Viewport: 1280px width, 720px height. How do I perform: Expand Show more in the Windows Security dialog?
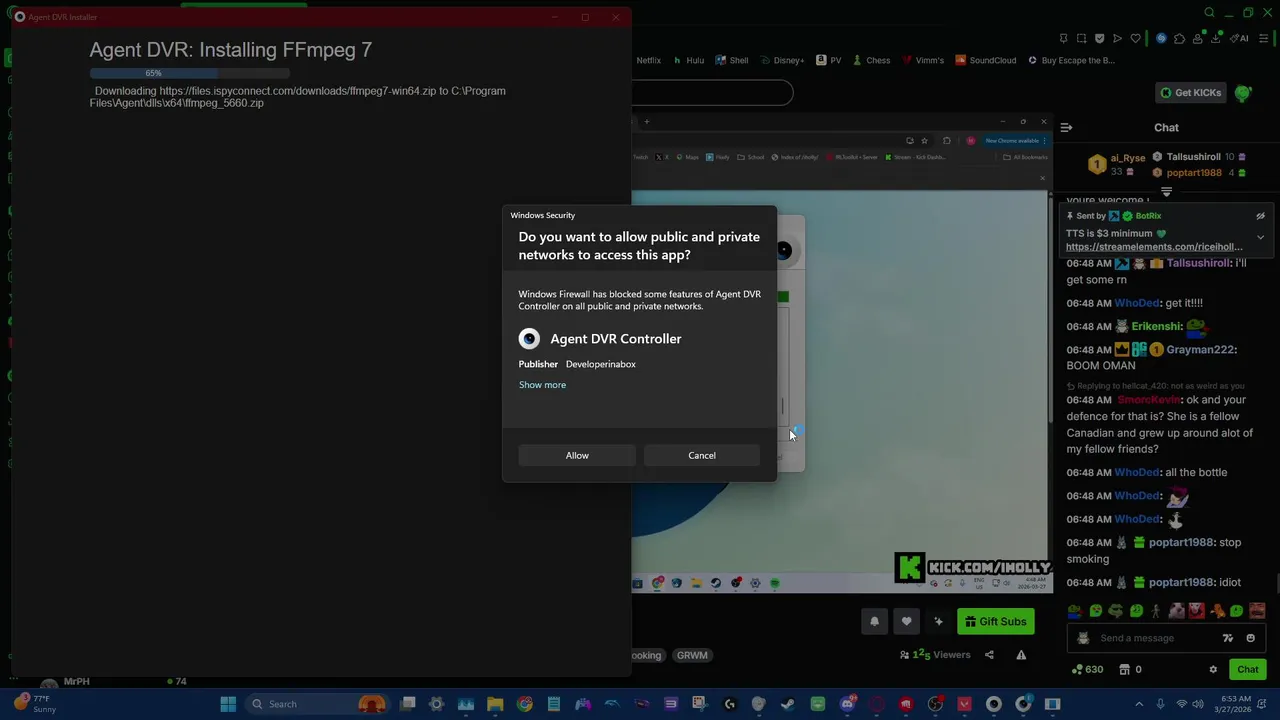click(x=542, y=385)
